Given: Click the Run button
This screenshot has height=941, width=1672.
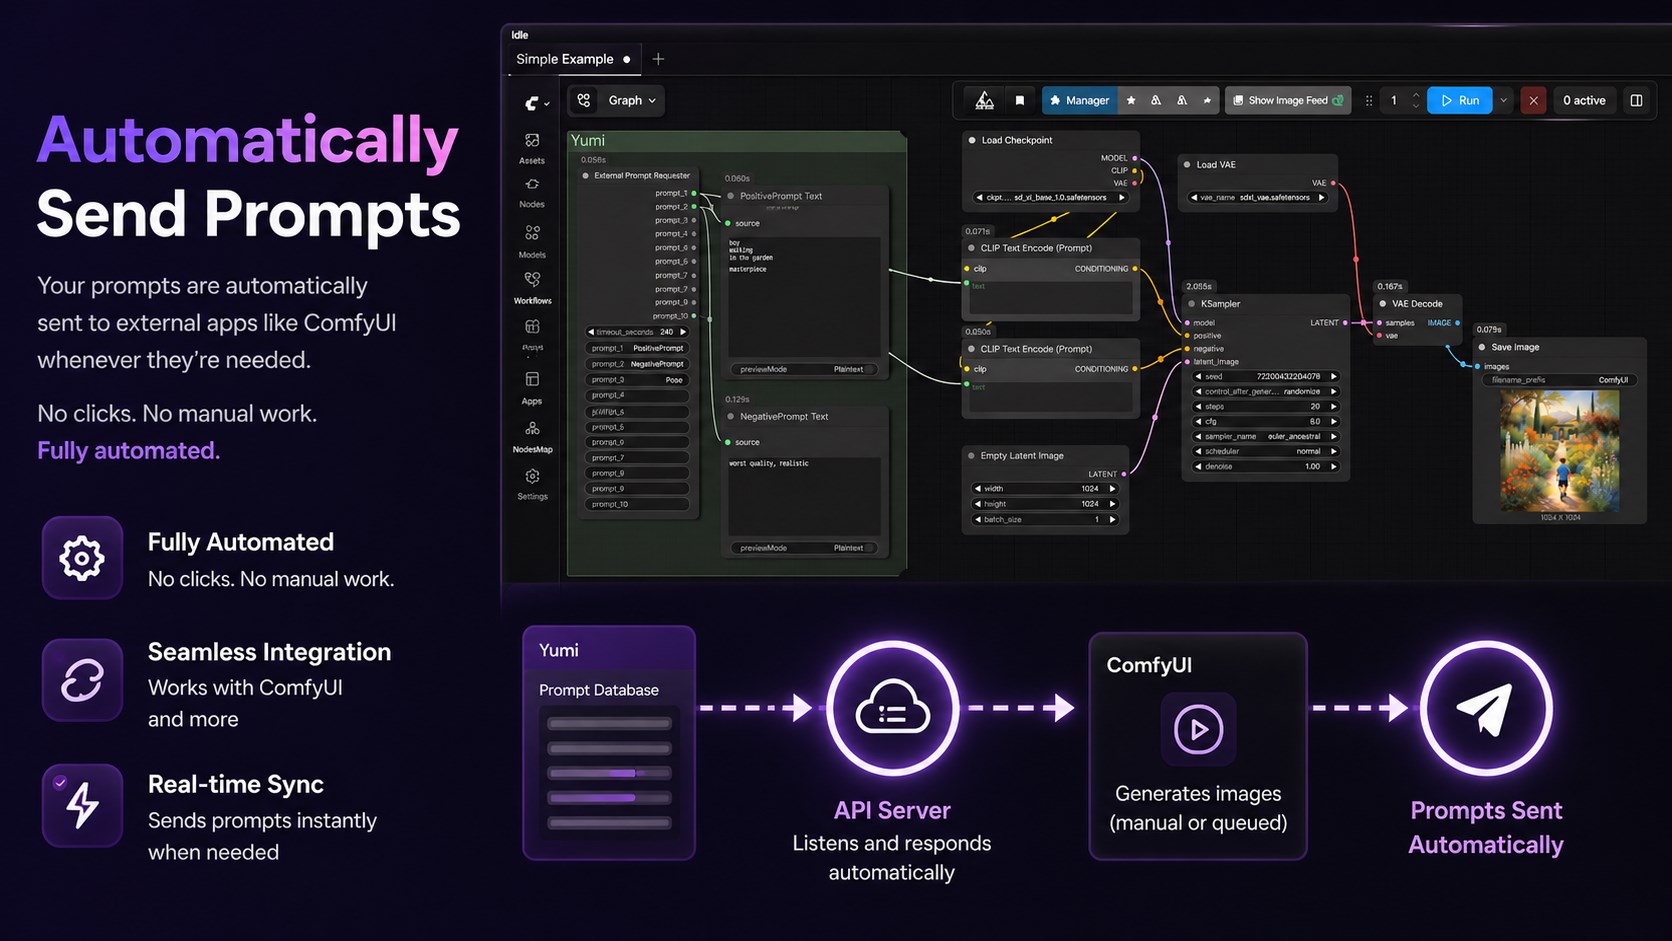Looking at the screenshot, I should (1459, 100).
